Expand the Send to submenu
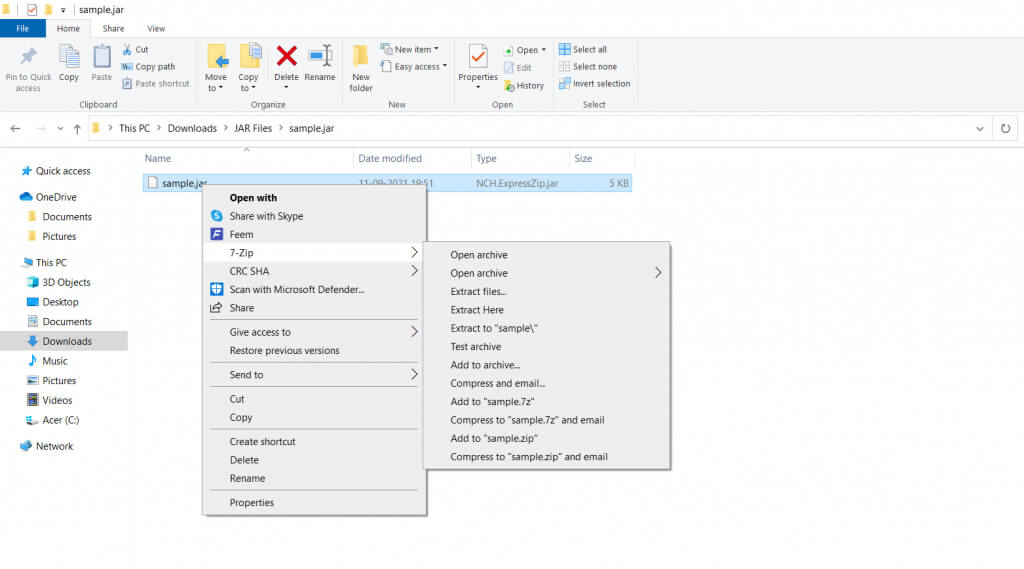 point(414,374)
